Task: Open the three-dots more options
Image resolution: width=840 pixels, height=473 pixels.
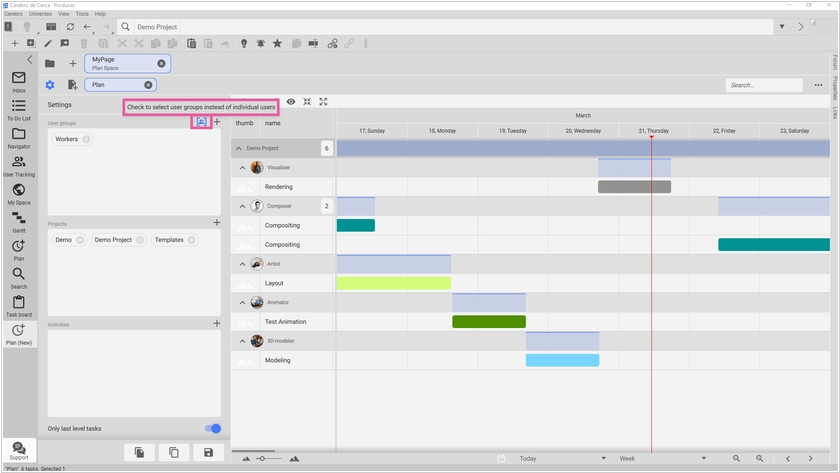Action: click(x=818, y=85)
